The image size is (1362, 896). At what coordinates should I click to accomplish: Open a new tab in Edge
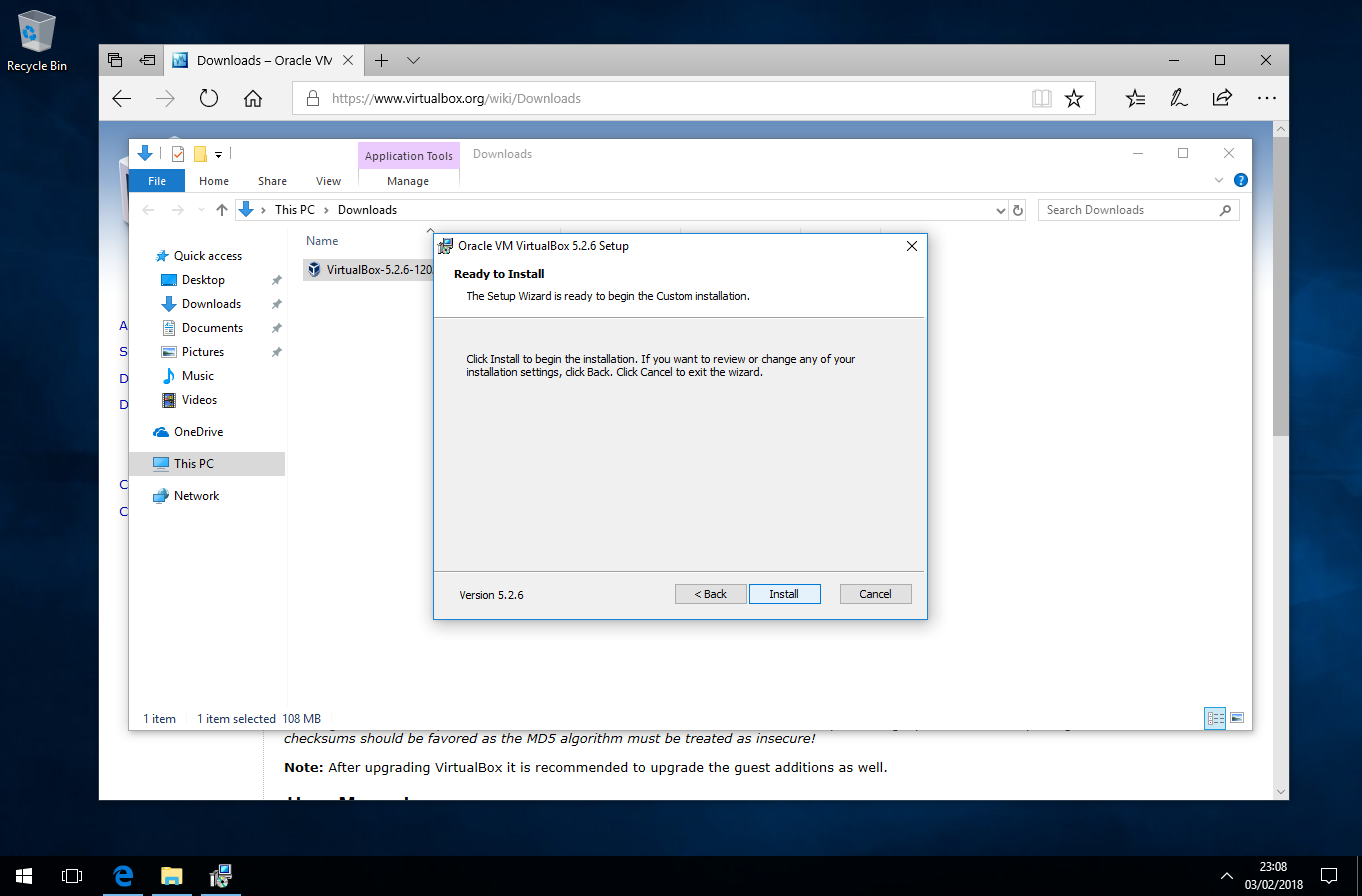(x=381, y=60)
